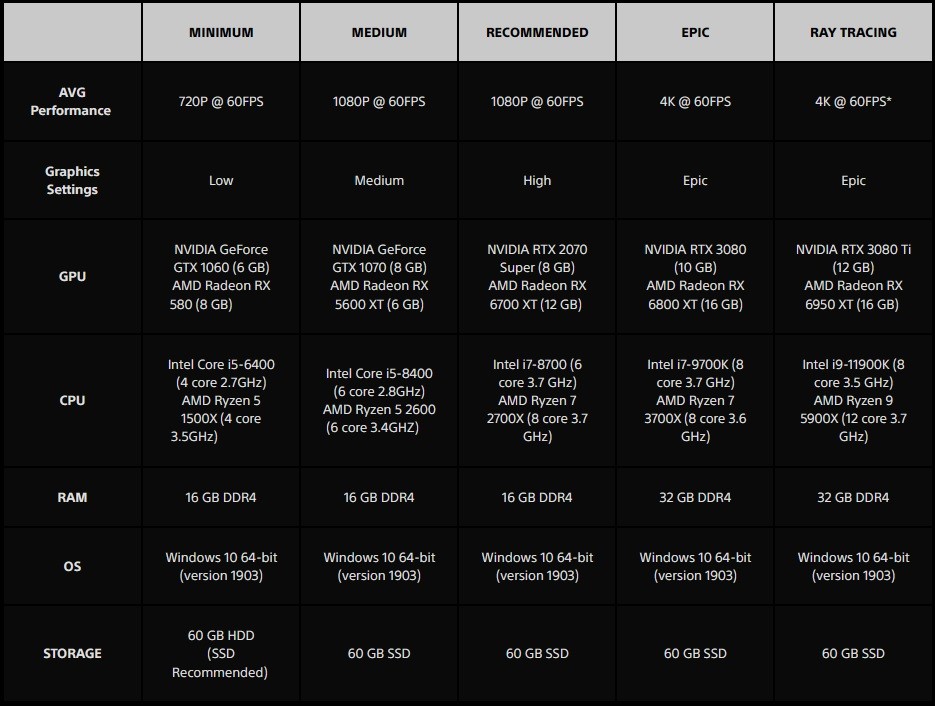This screenshot has width=935, height=706.
Task: Click the Intel i9-11900K CPU cell
Action: [853, 400]
